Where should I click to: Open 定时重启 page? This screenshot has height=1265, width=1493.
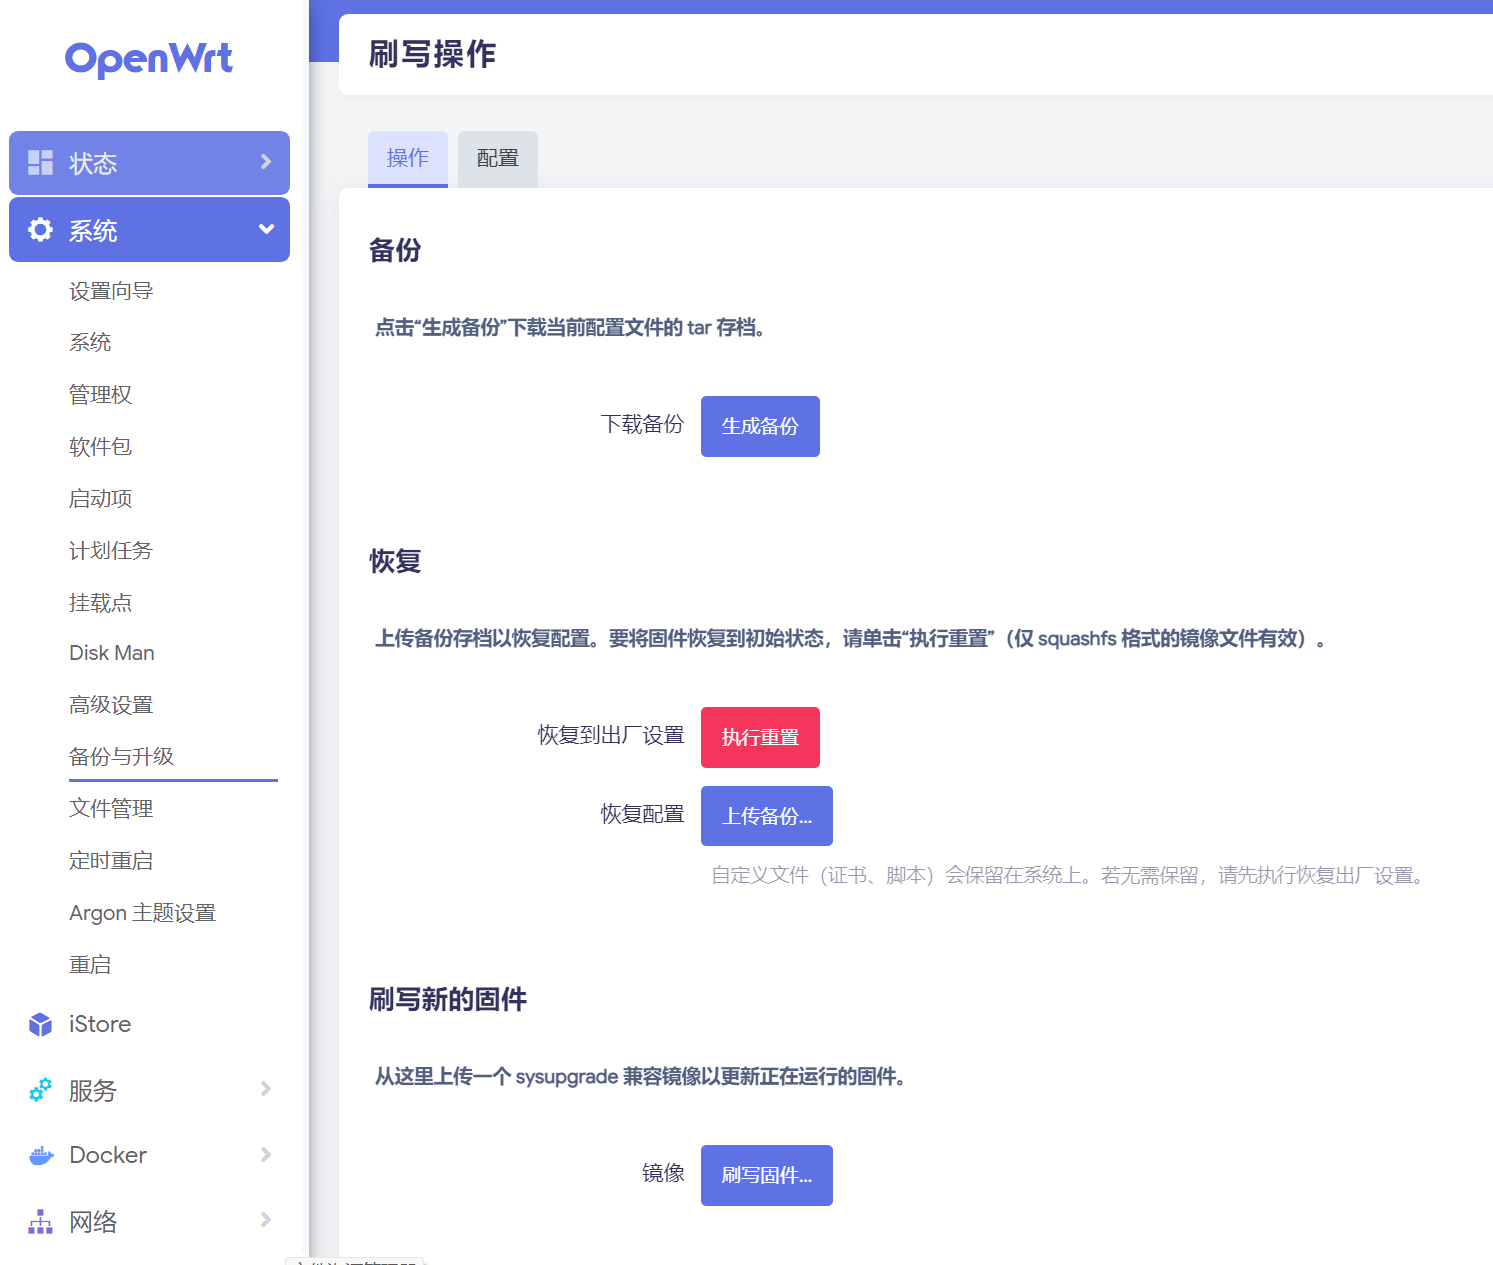tap(111, 861)
